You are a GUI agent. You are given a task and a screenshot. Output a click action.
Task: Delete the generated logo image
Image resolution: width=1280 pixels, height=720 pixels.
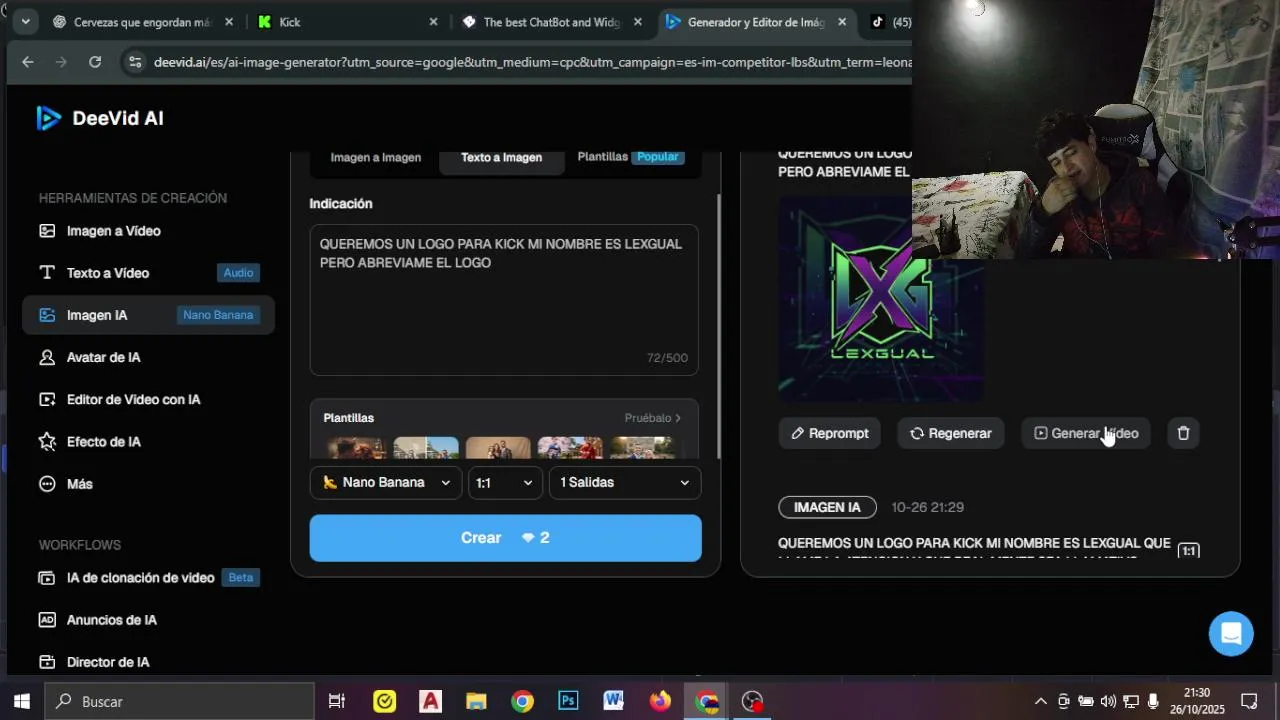coord(1183,433)
